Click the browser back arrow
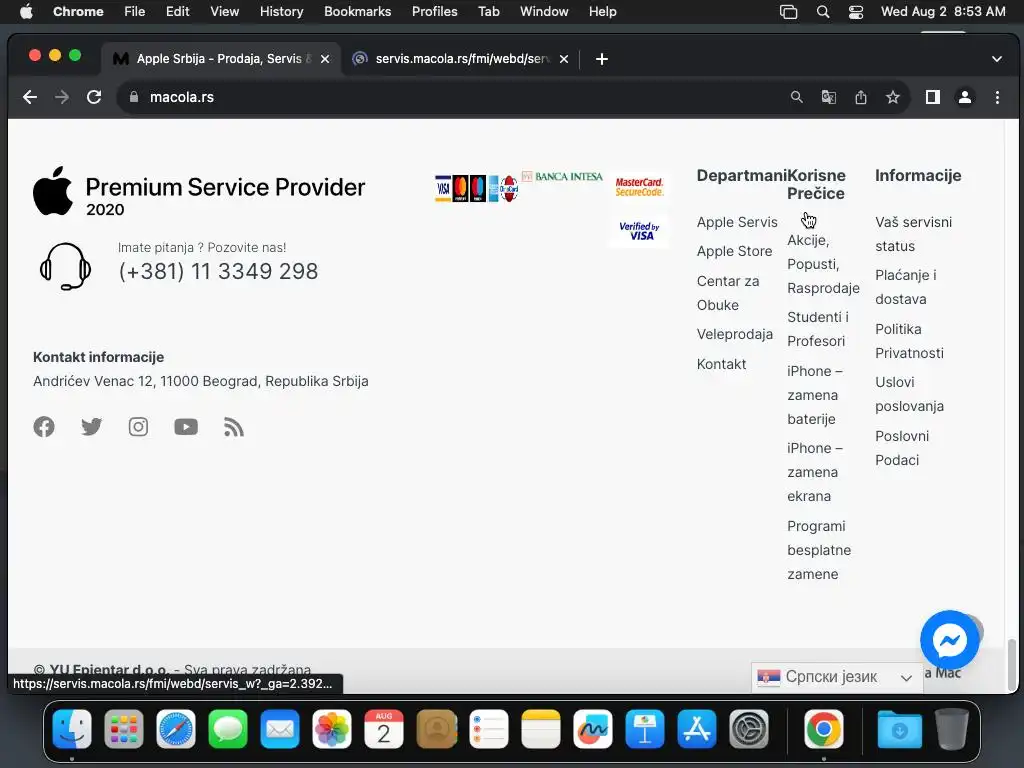 click(x=30, y=97)
